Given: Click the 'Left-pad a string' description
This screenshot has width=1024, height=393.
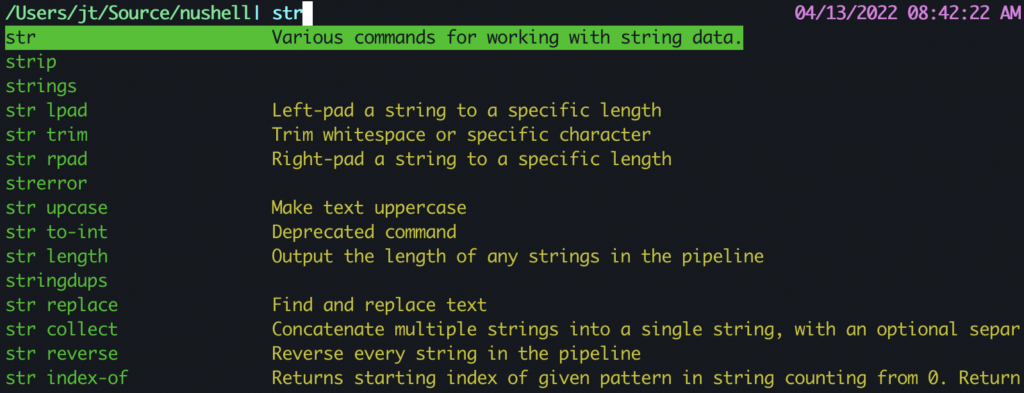Looking at the screenshot, I should [466, 111].
